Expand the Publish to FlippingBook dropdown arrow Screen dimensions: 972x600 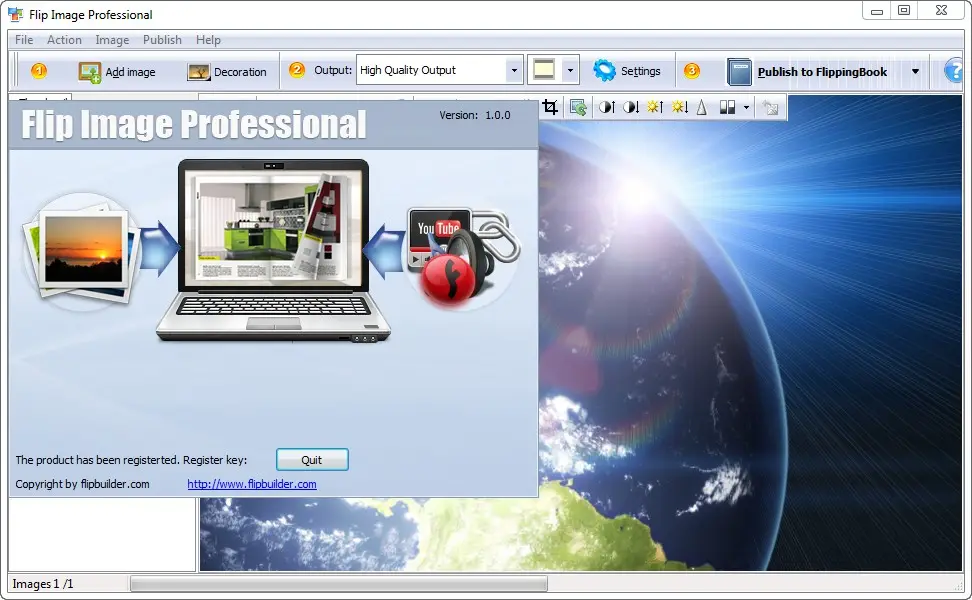click(915, 71)
